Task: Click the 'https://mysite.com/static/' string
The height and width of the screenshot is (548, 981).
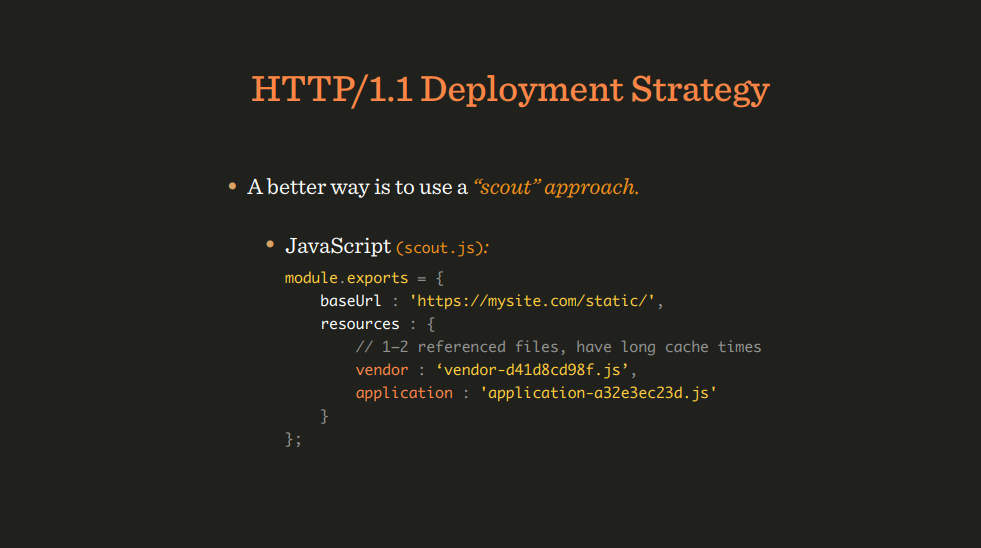Action: pos(532,301)
